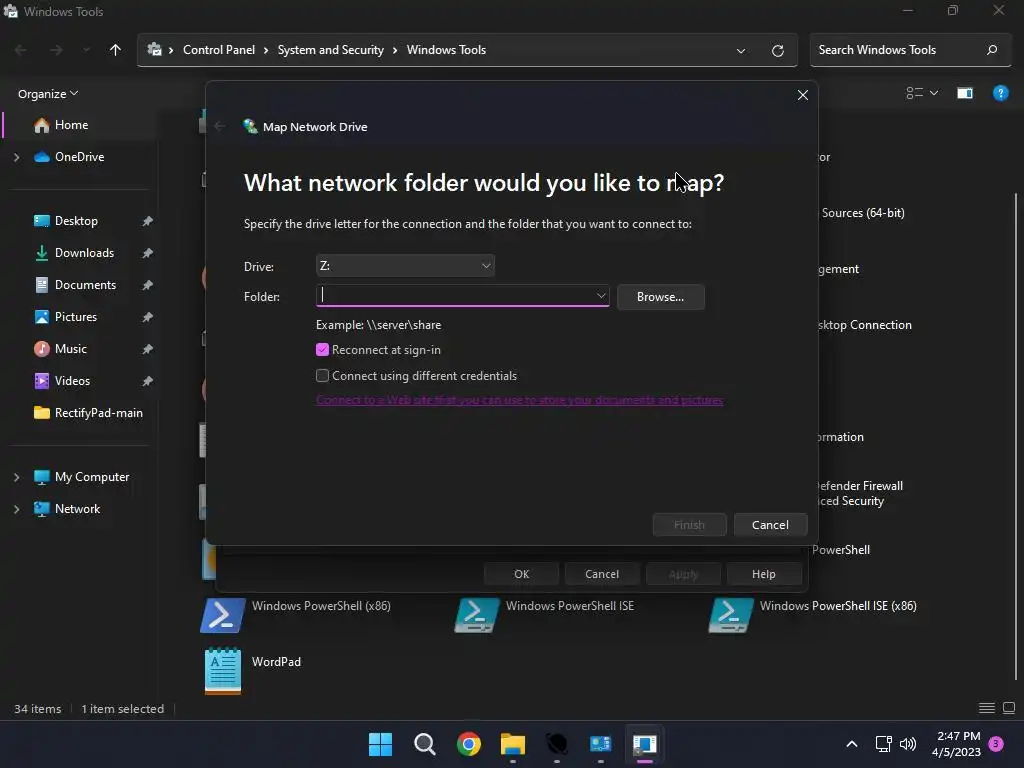
Task: Uncheck Reconnect at sign-in
Action: 322,350
